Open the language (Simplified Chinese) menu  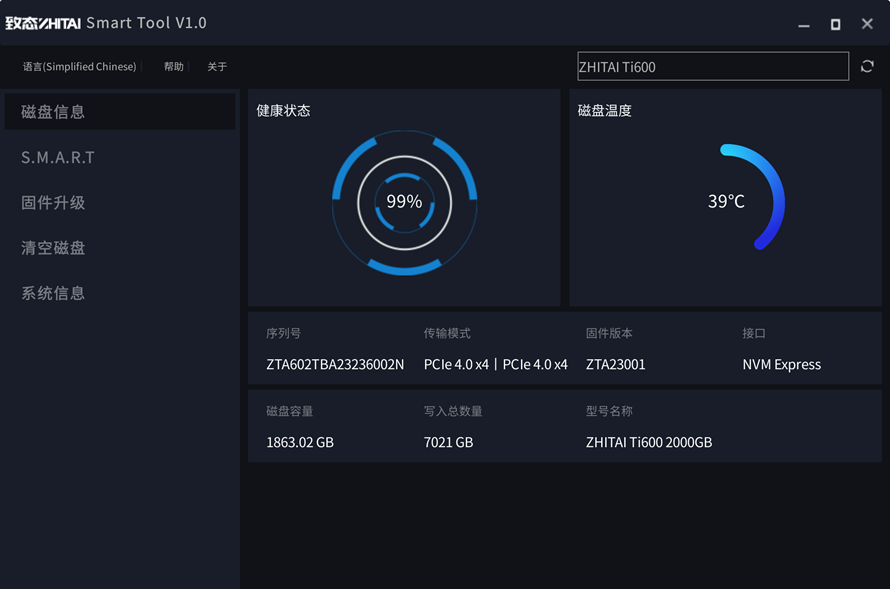[x=79, y=66]
